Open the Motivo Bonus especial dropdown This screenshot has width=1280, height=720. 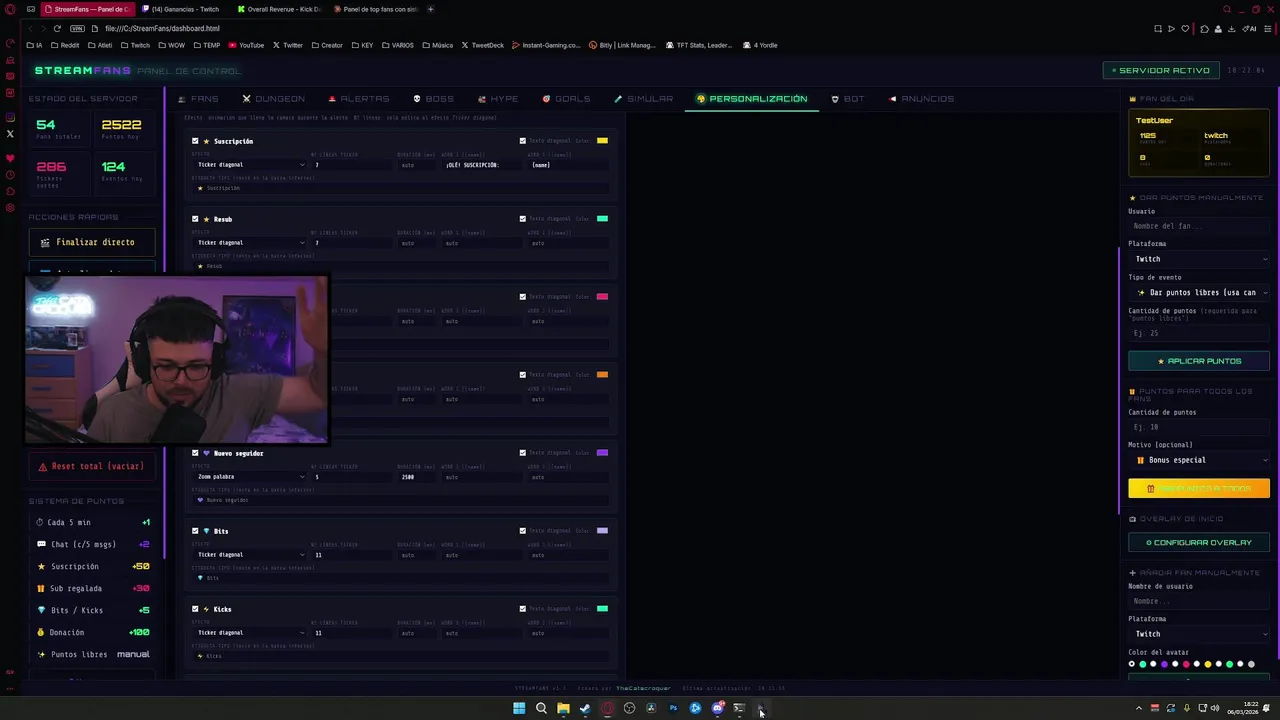[1199, 460]
